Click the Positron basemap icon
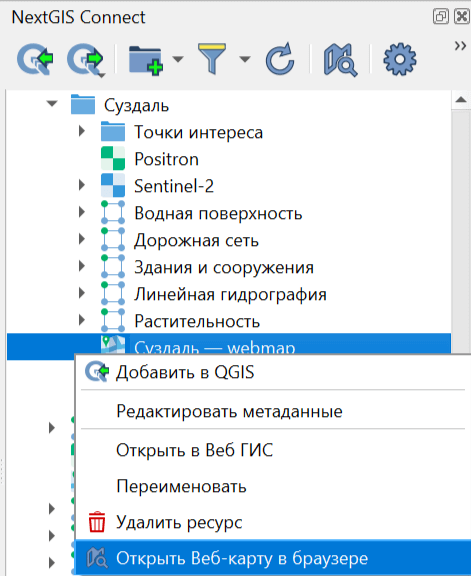This screenshot has width=471, height=576. click(x=113, y=158)
